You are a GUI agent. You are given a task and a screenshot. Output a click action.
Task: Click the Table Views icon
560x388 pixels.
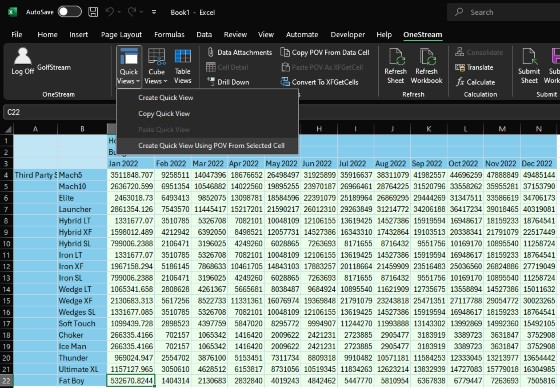coord(182,56)
